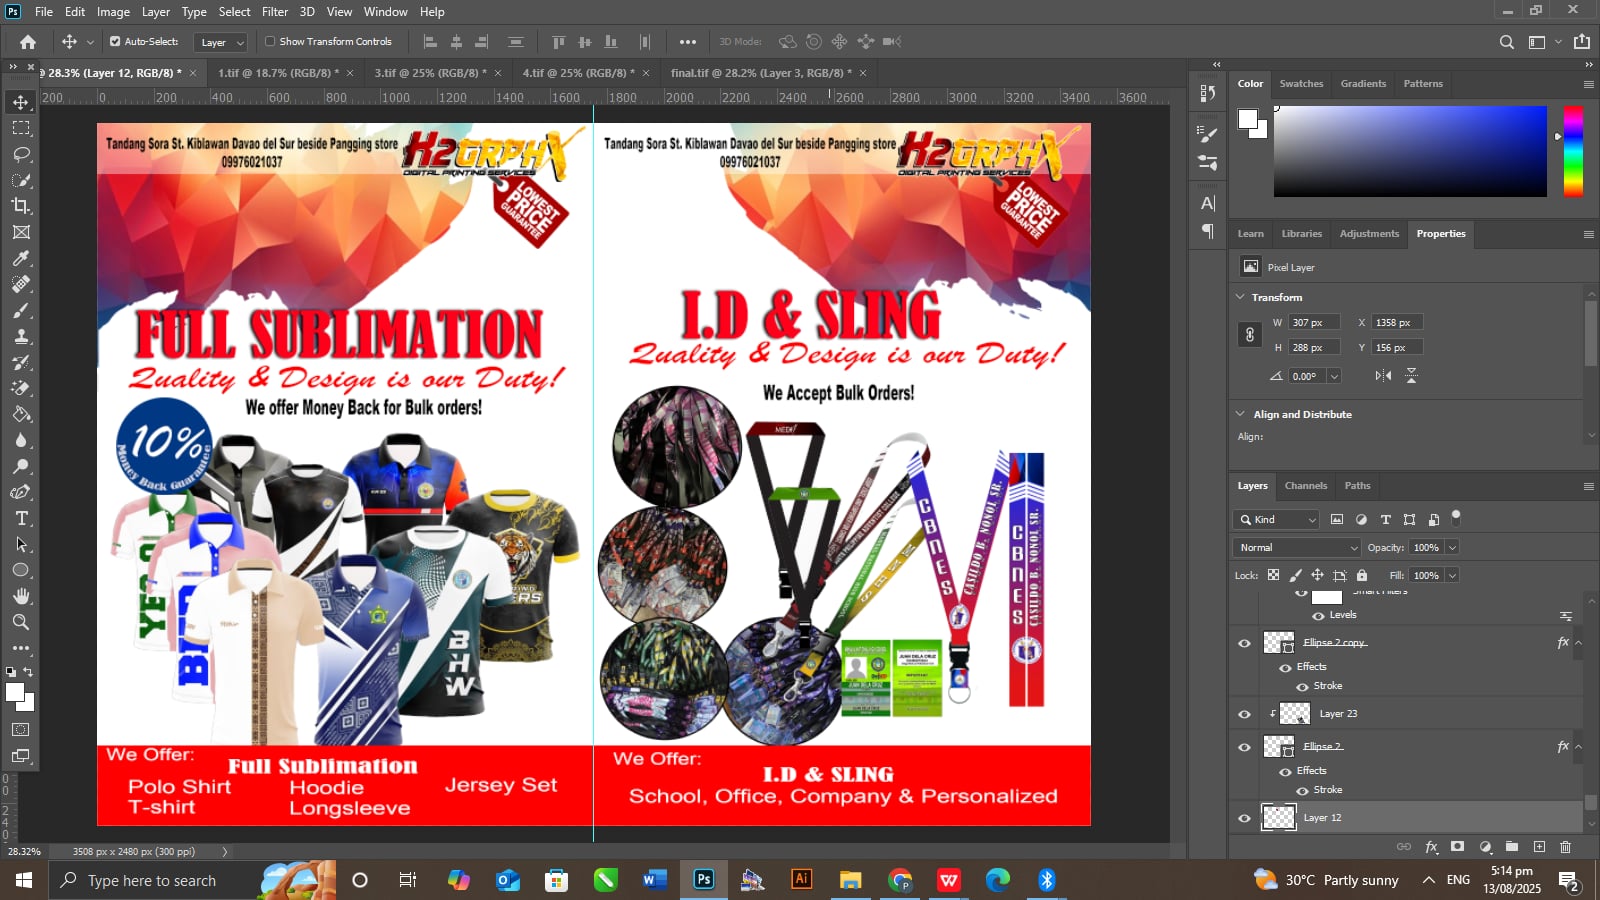Screen dimensions: 1600x900
Task: Choose the Zoom tool in toolbar
Action: (x=20, y=622)
